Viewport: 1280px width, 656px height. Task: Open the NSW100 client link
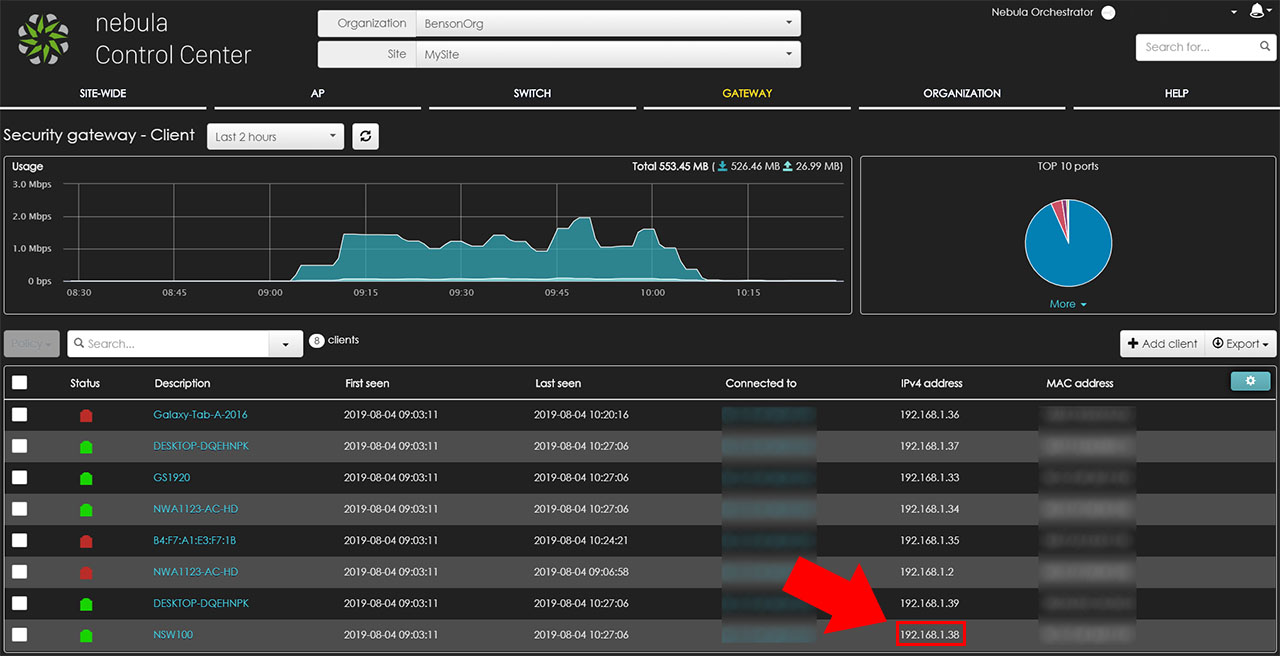click(x=173, y=635)
